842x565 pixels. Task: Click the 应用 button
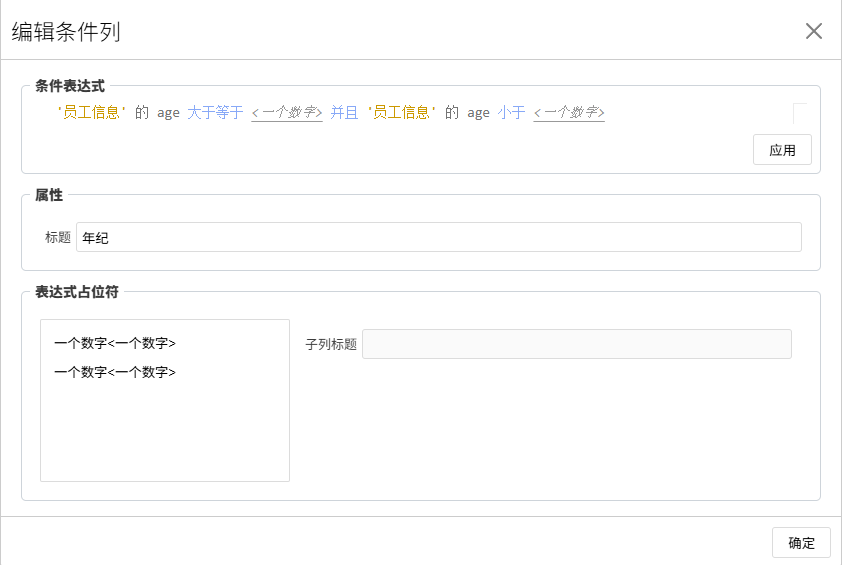point(782,150)
